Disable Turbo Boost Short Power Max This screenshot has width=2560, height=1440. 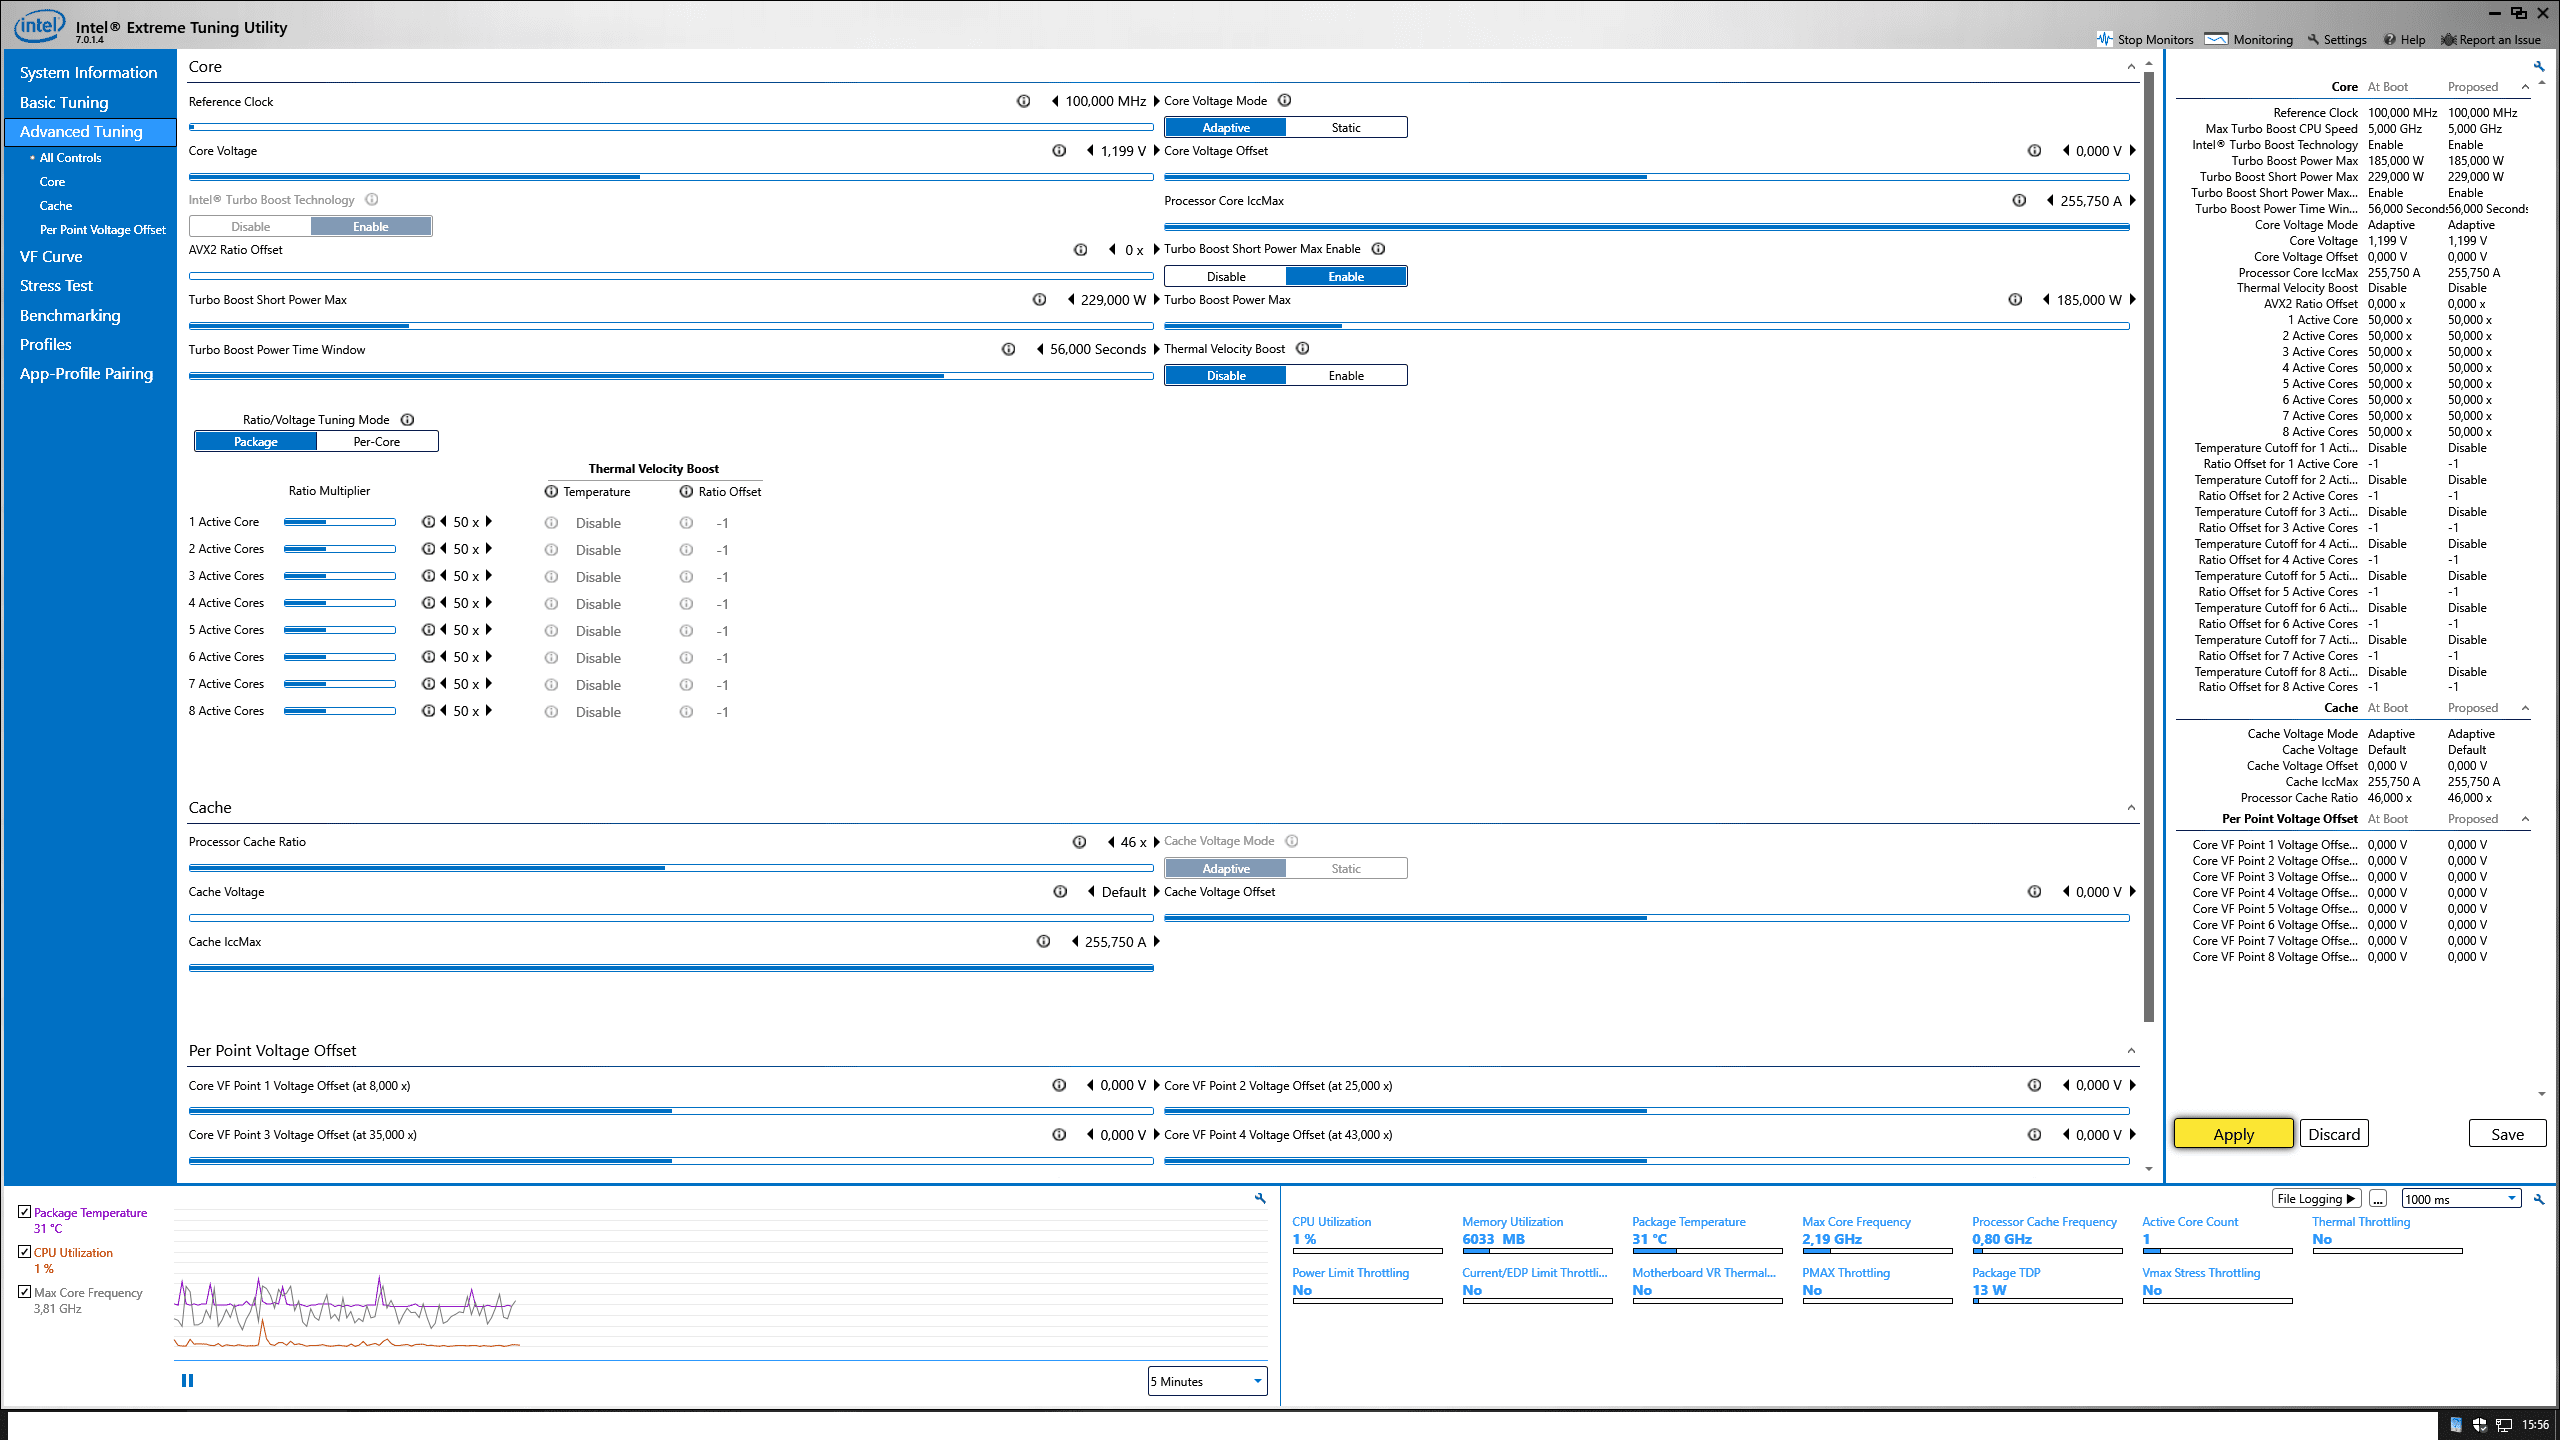[x=1226, y=276]
